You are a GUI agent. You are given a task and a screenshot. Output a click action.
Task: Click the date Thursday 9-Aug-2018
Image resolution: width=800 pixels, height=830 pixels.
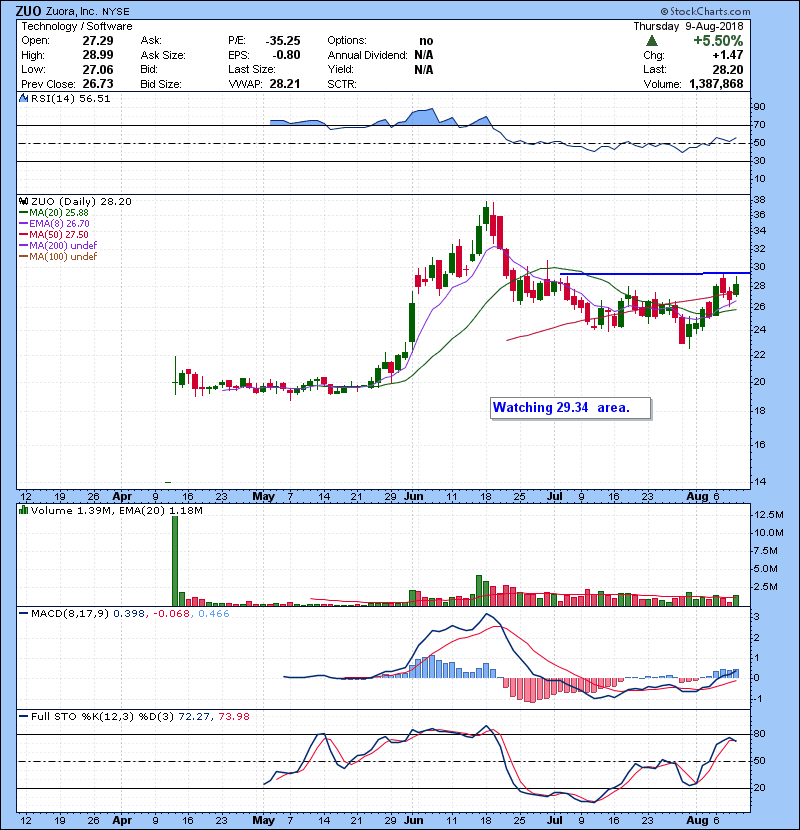click(x=688, y=26)
